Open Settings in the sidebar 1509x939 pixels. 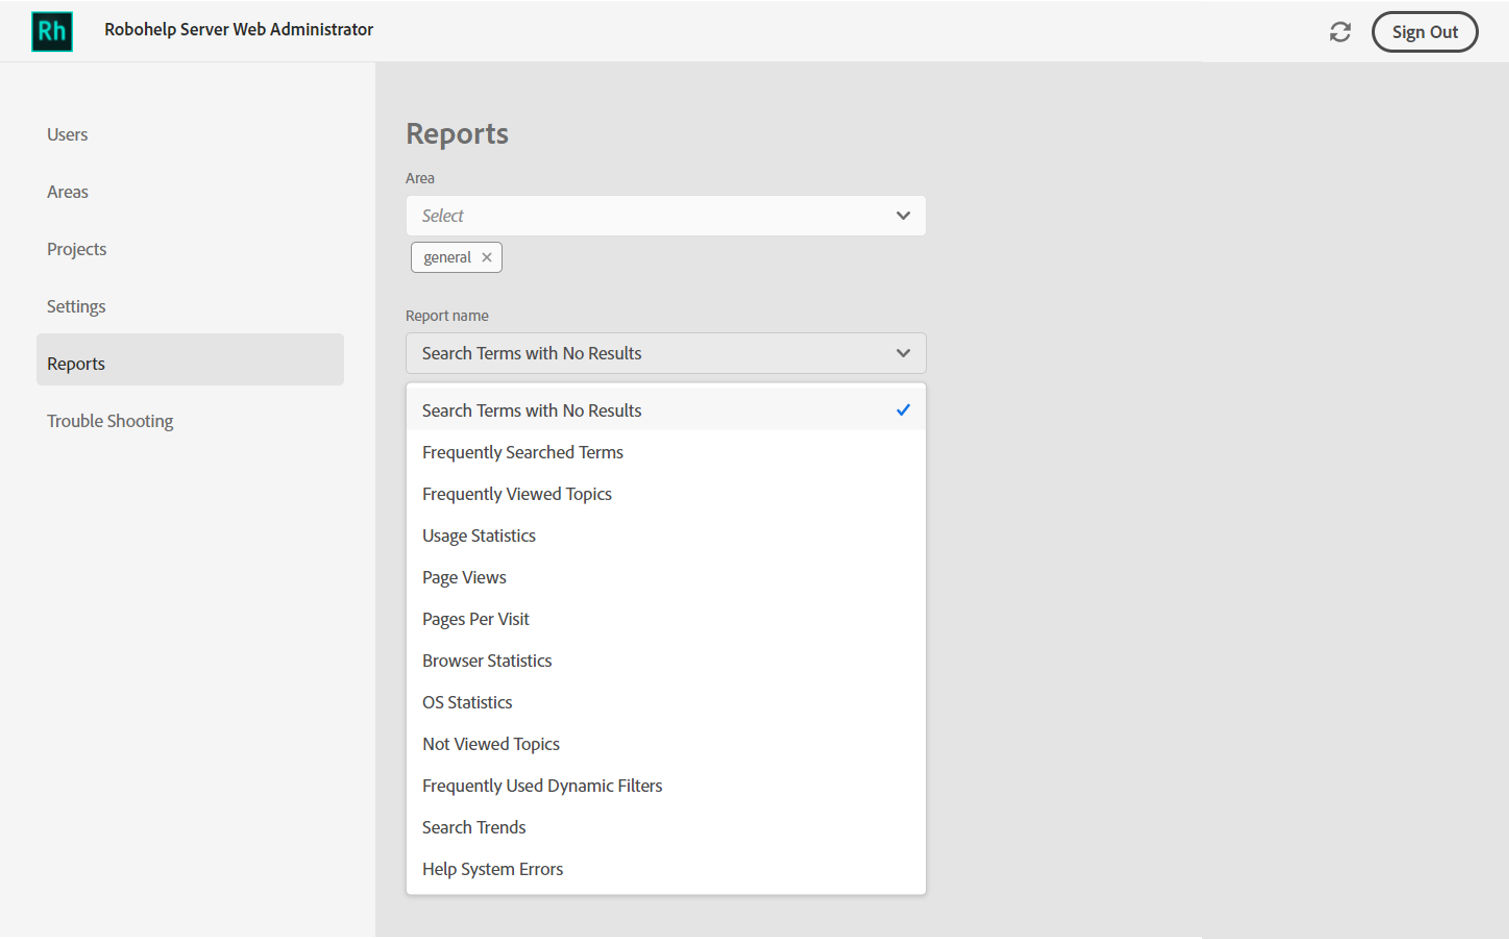(76, 306)
